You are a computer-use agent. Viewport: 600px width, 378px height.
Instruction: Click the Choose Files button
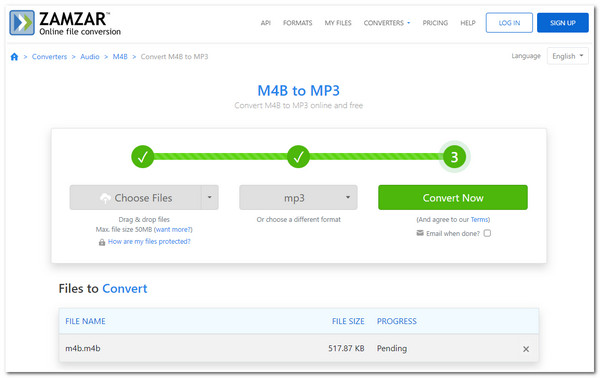pyautogui.click(x=135, y=197)
